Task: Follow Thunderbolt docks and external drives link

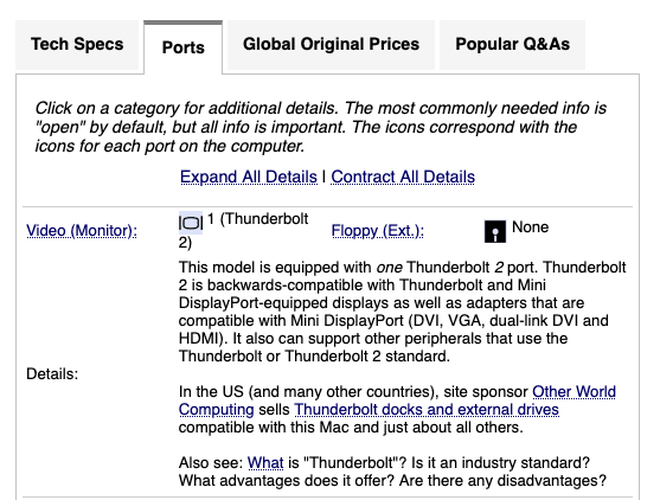Action: (x=426, y=410)
